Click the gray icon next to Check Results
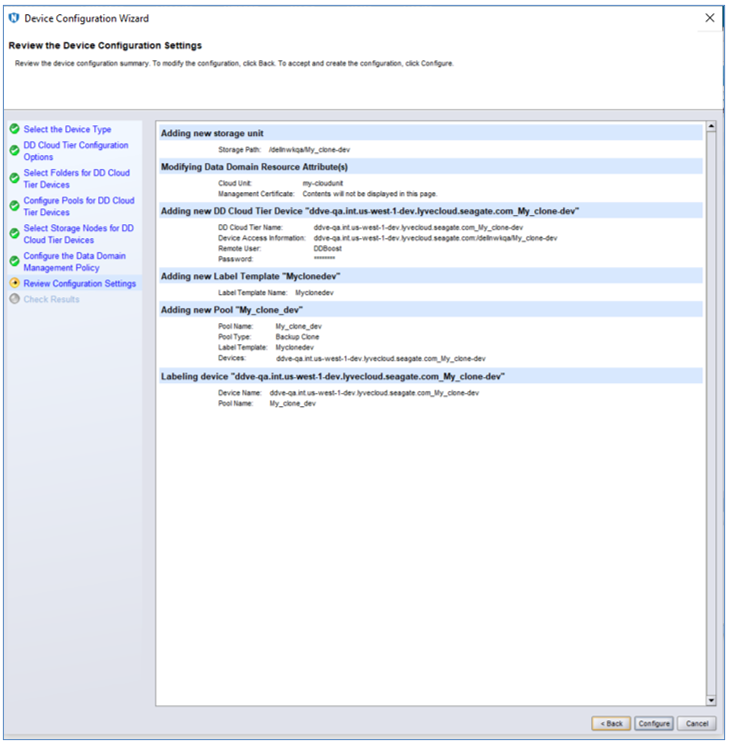Viewport: 732px width, 744px height. 14,300
